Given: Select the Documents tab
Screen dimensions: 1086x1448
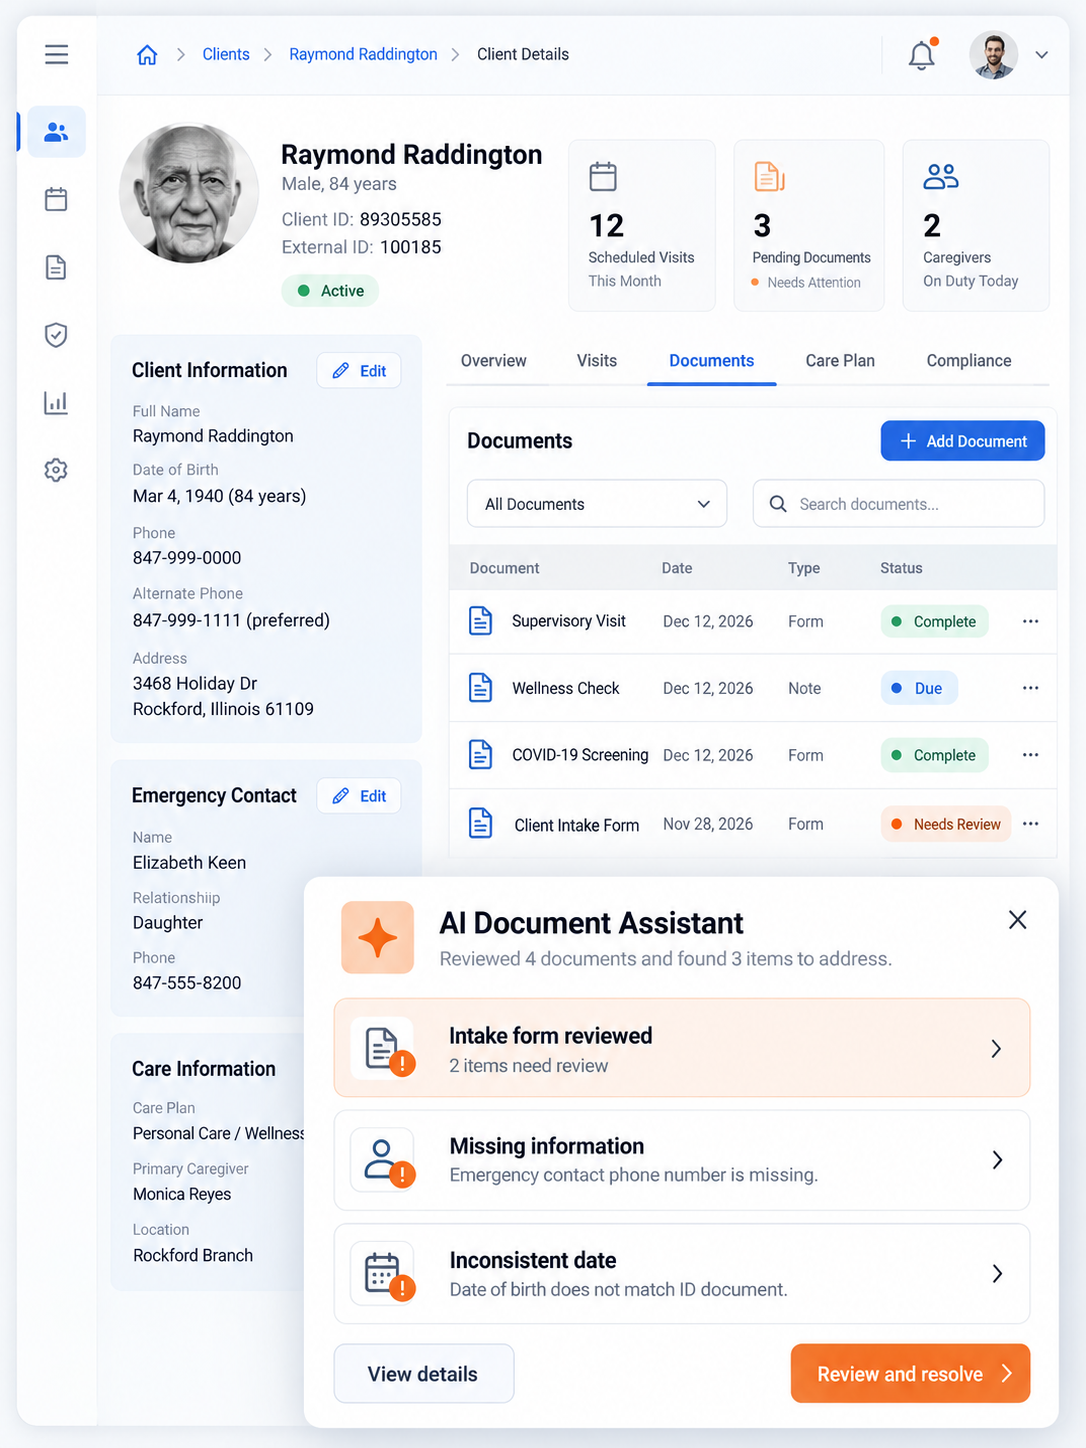Looking at the screenshot, I should [712, 361].
